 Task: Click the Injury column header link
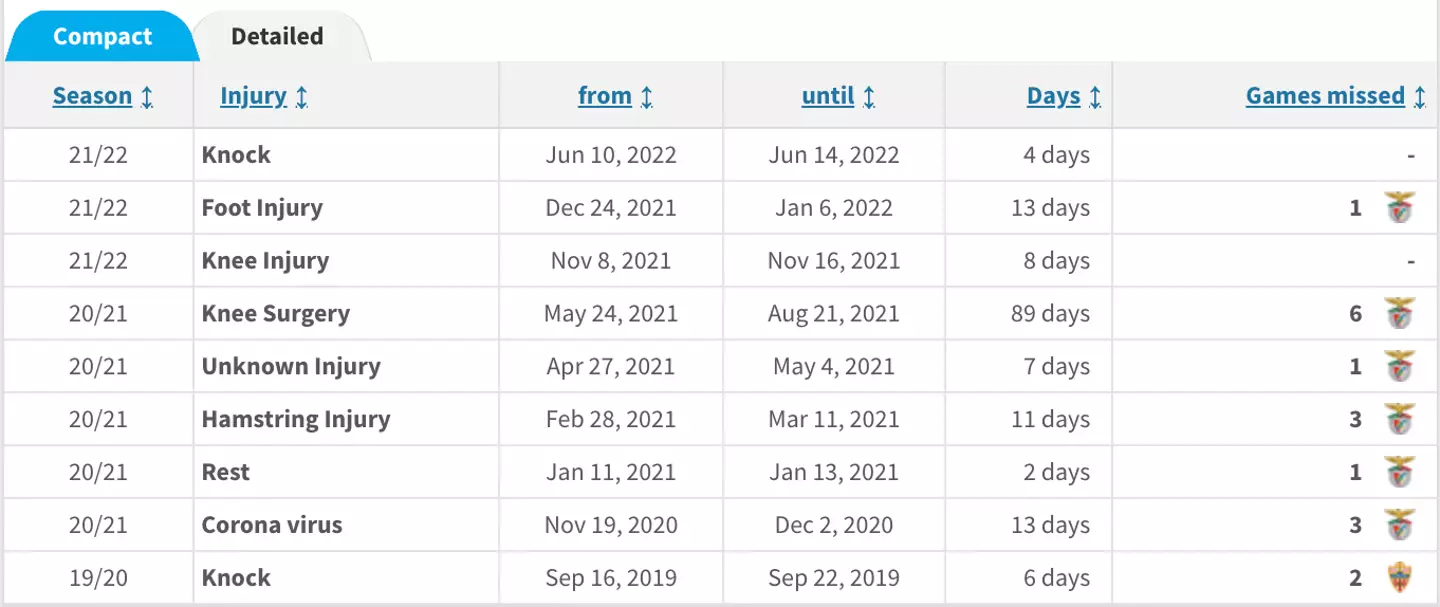(253, 96)
